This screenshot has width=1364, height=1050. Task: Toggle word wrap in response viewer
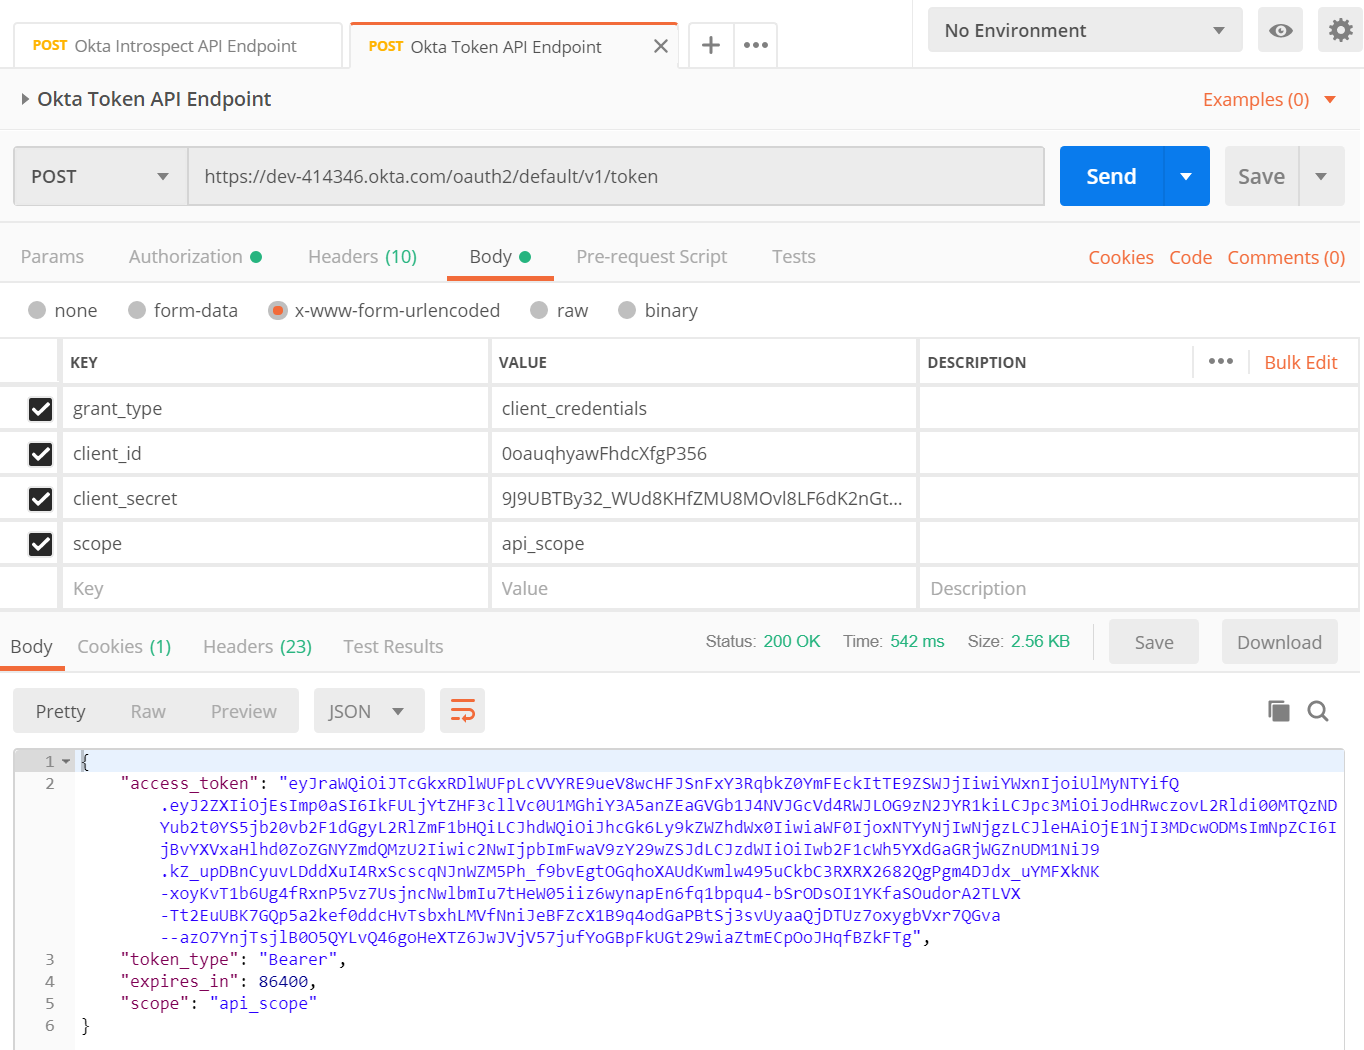click(x=463, y=711)
